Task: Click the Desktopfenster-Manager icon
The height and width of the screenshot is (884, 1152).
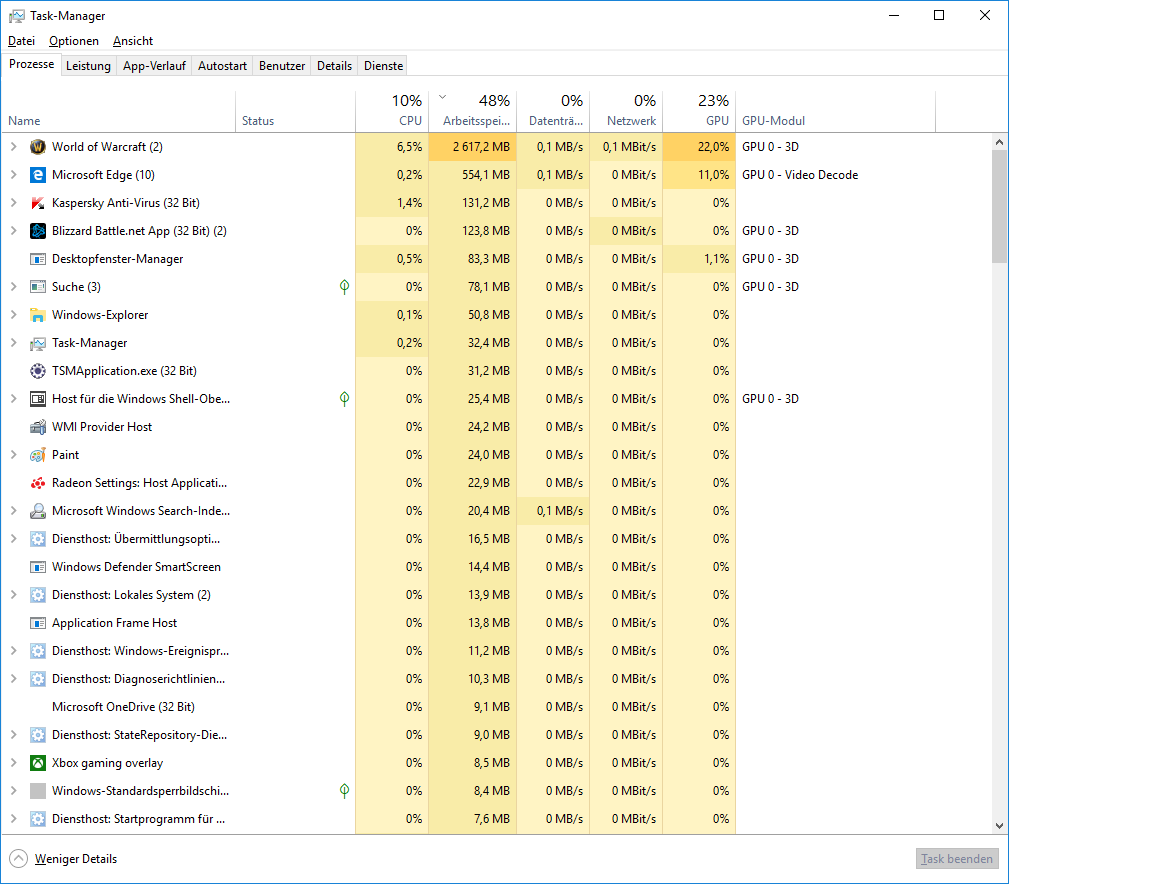Action: click(37, 259)
